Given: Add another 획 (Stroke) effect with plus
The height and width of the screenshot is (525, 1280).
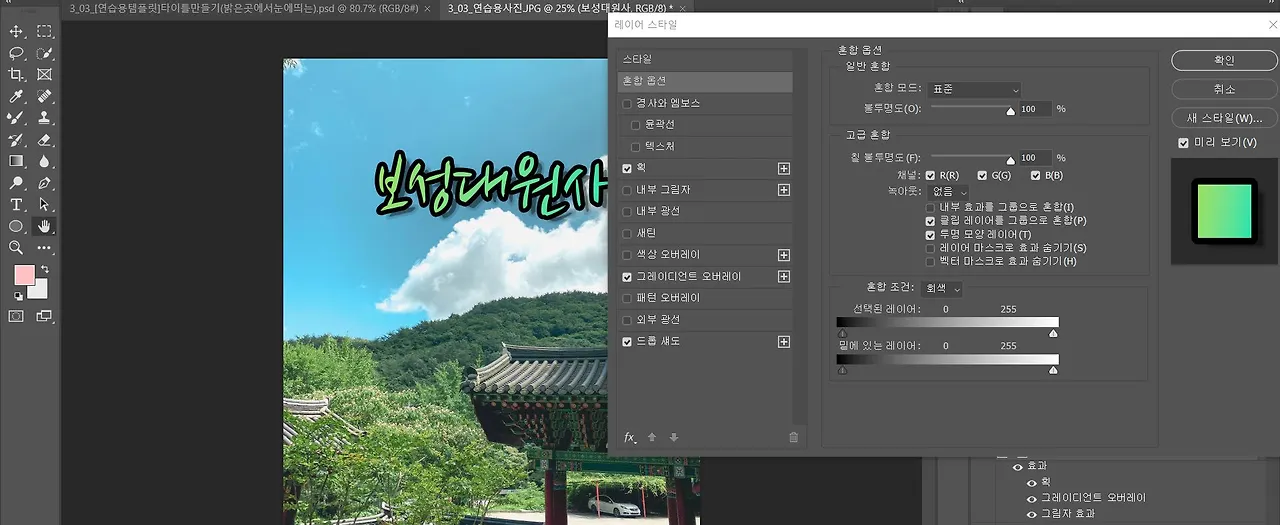Looking at the screenshot, I should (784, 169).
